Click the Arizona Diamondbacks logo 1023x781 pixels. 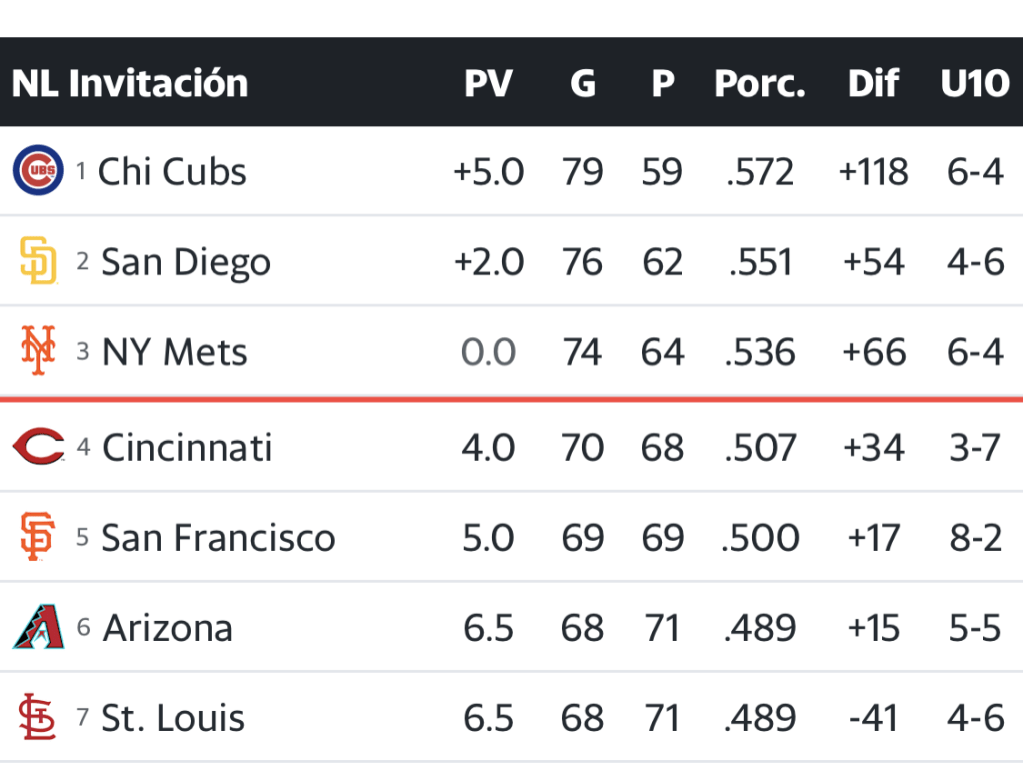[38, 628]
